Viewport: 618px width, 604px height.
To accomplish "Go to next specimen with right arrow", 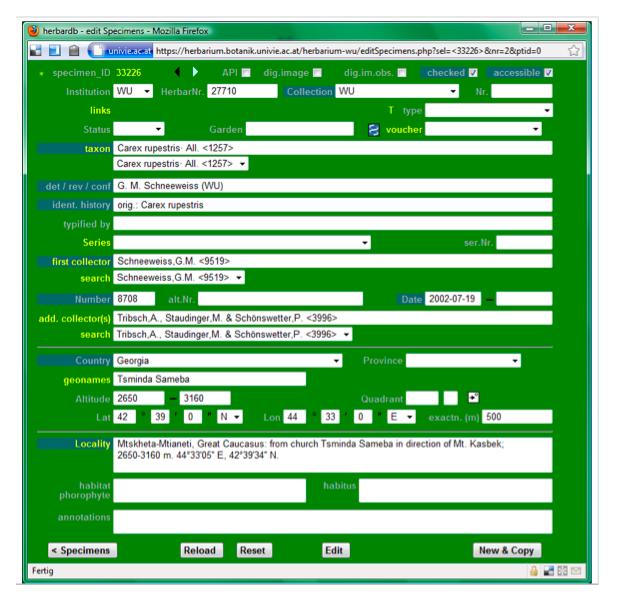I will coord(195,72).
